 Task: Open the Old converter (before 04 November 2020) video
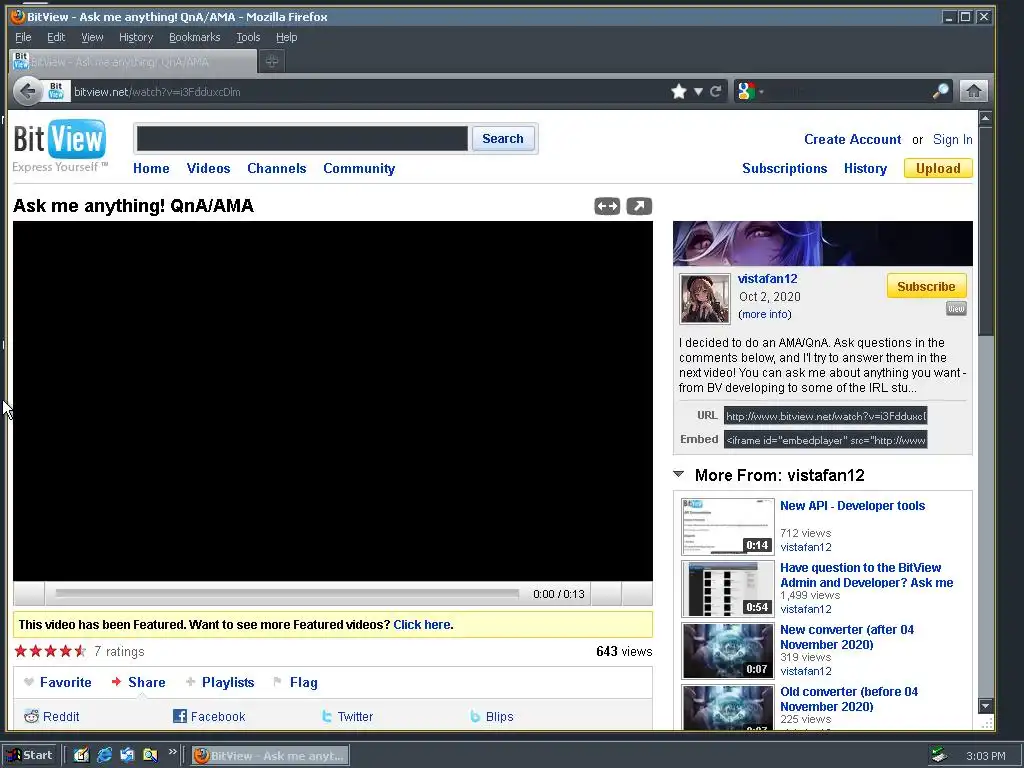[x=849, y=699]
